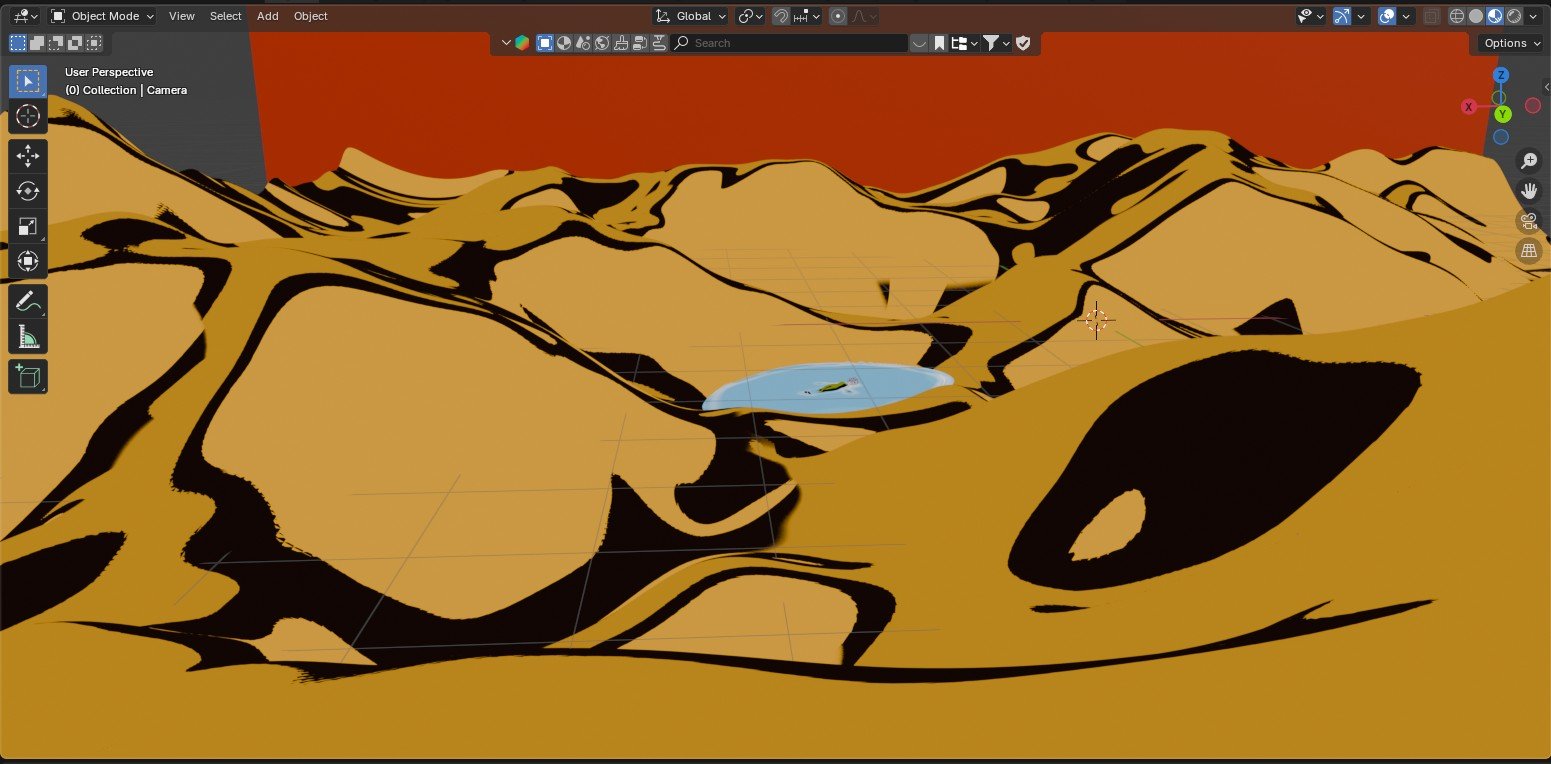Choose the Intersect selection mode icon
The width and height of the screenshot is (1551, 764).
pyautogui.click(x=94, y=43)
